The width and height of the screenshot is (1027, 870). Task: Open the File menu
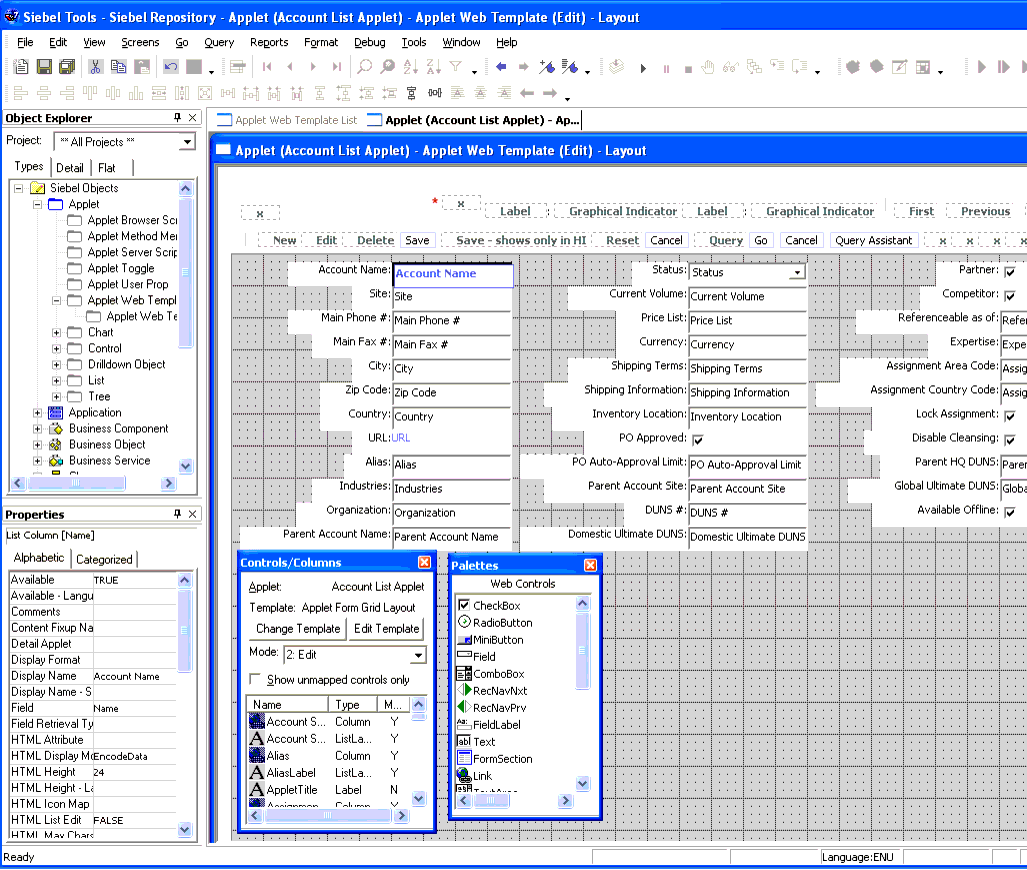click(25, 42)
